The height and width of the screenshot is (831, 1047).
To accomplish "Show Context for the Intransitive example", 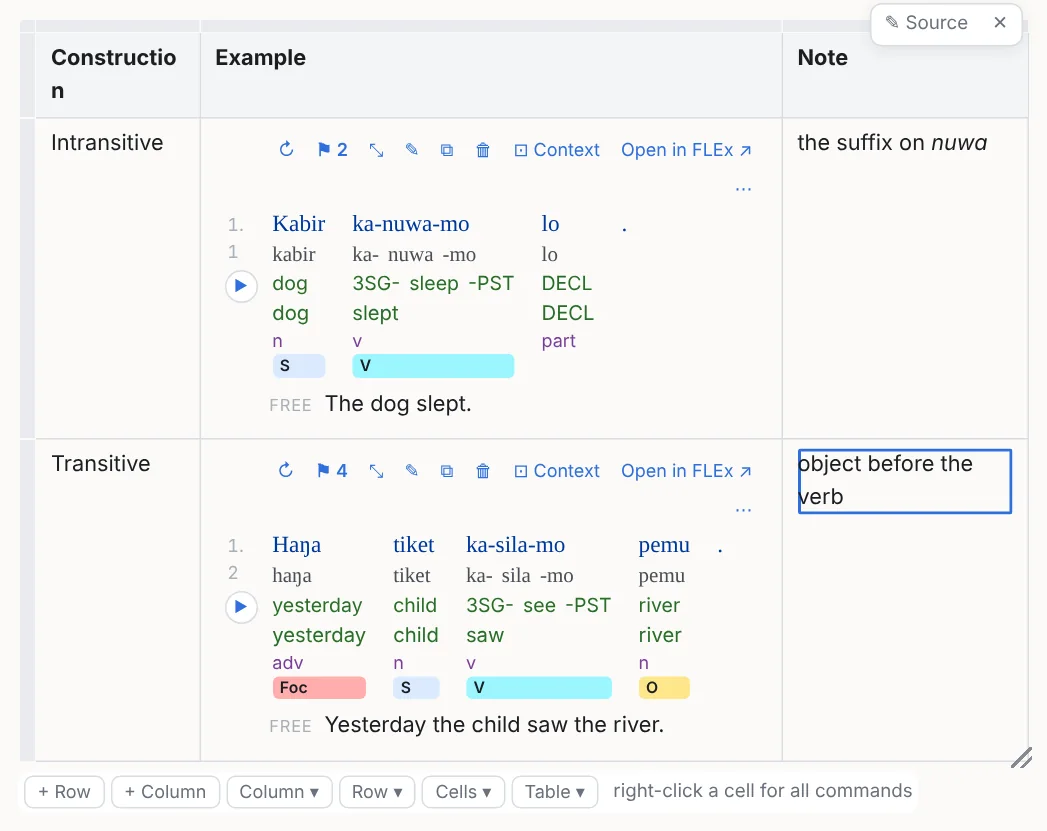I will (557, 150).
